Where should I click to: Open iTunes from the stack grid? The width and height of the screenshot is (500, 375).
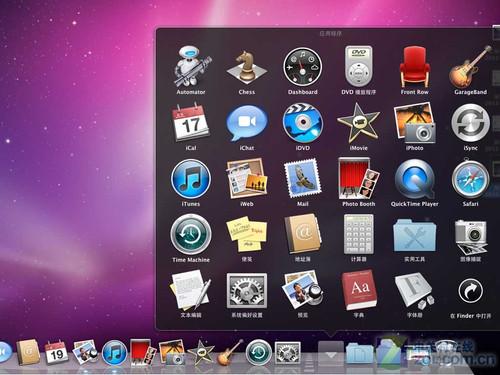pyautogui.click(x=191, y=179)
